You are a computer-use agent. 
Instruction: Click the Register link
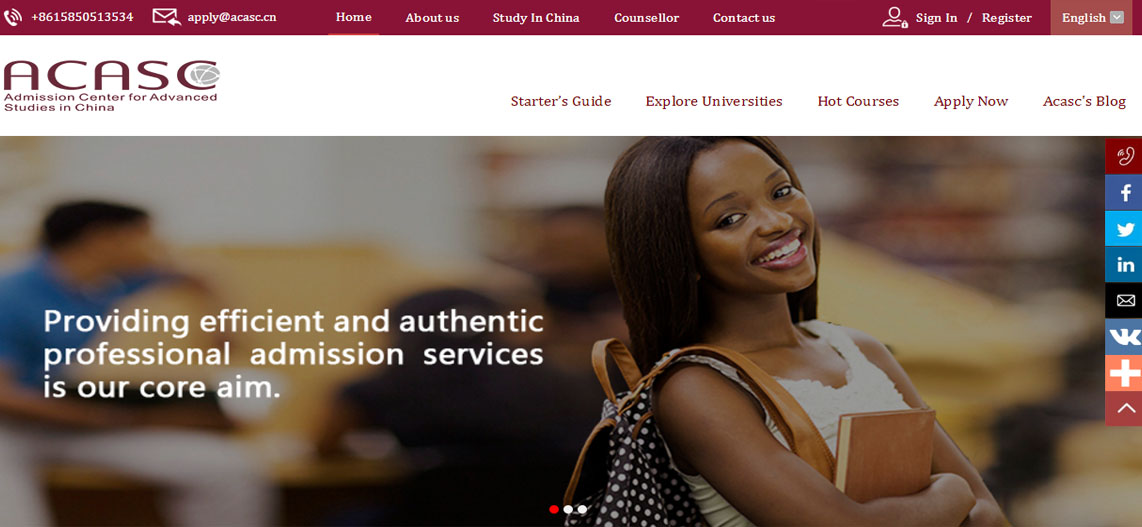tap(1007, 17)
